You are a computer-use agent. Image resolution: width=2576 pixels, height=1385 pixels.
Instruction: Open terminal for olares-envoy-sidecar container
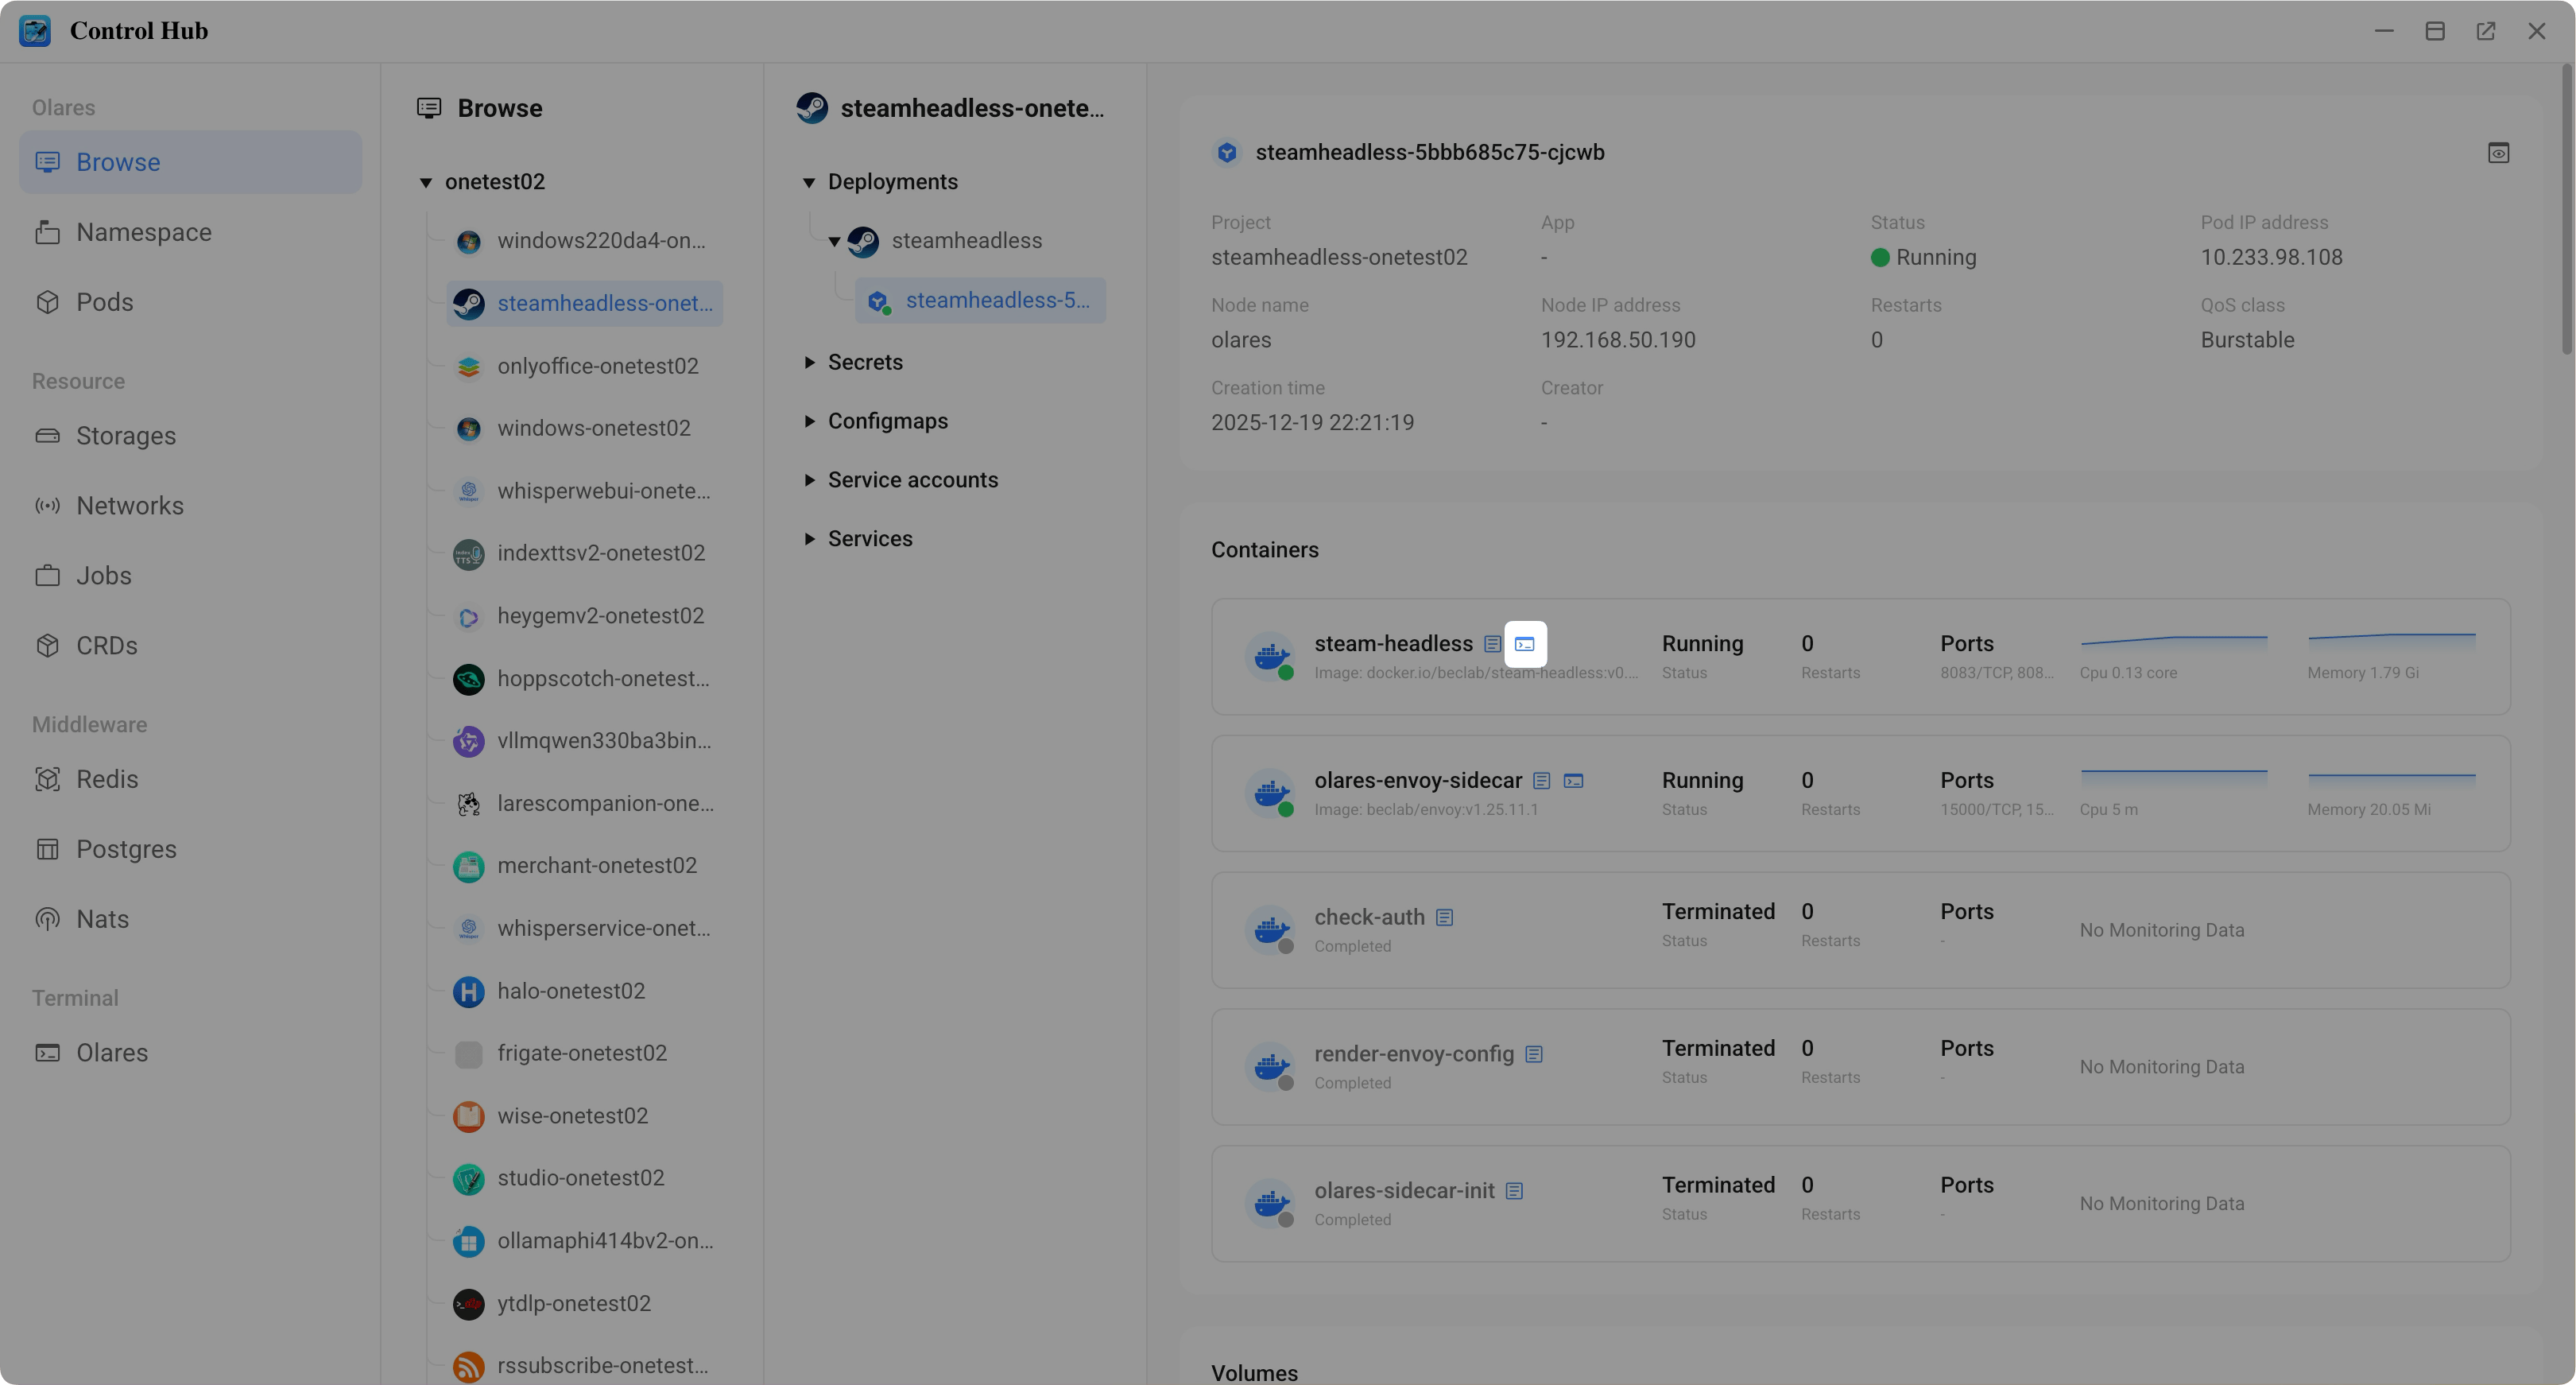point(1573,781)
